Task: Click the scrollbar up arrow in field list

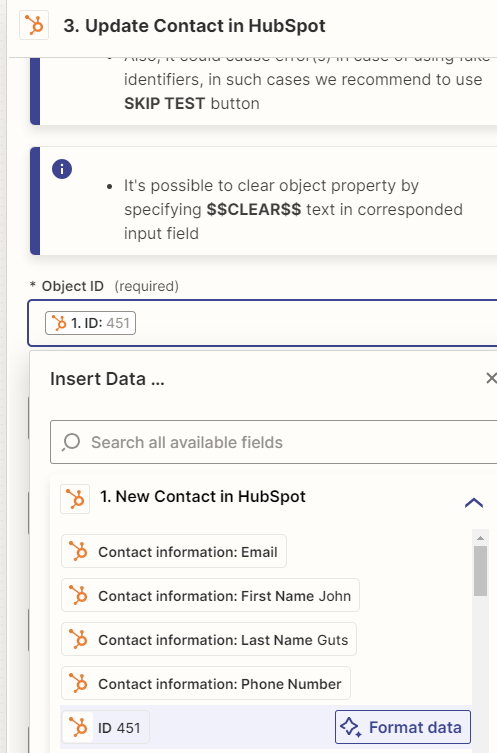Action: coord(480,538)
